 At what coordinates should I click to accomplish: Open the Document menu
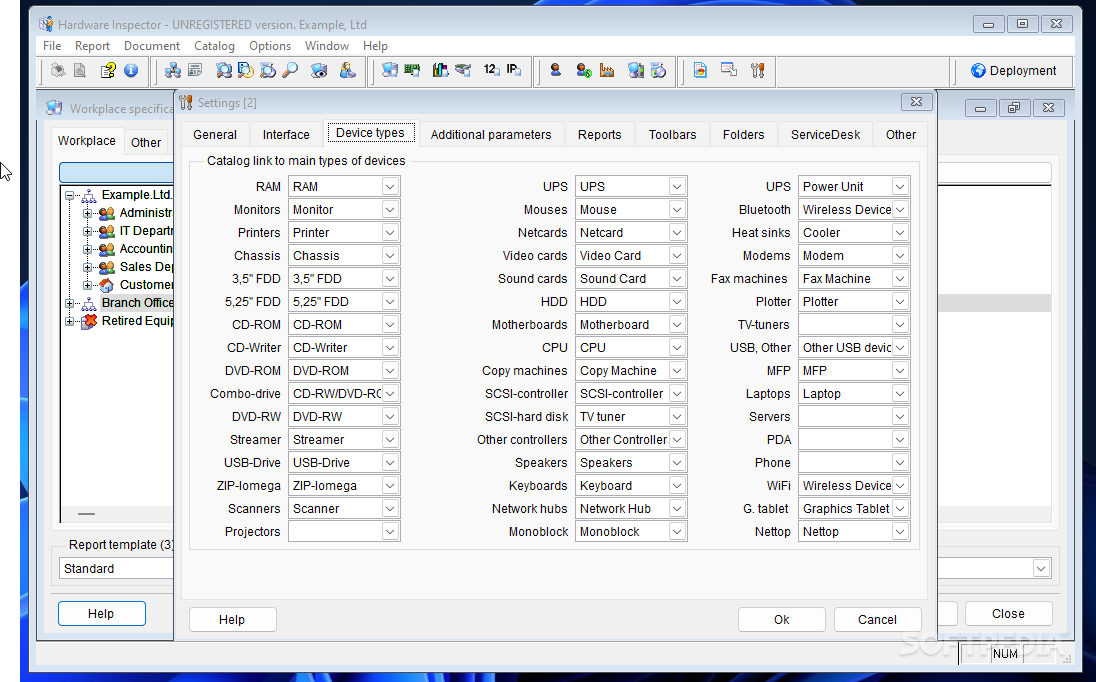152,45
